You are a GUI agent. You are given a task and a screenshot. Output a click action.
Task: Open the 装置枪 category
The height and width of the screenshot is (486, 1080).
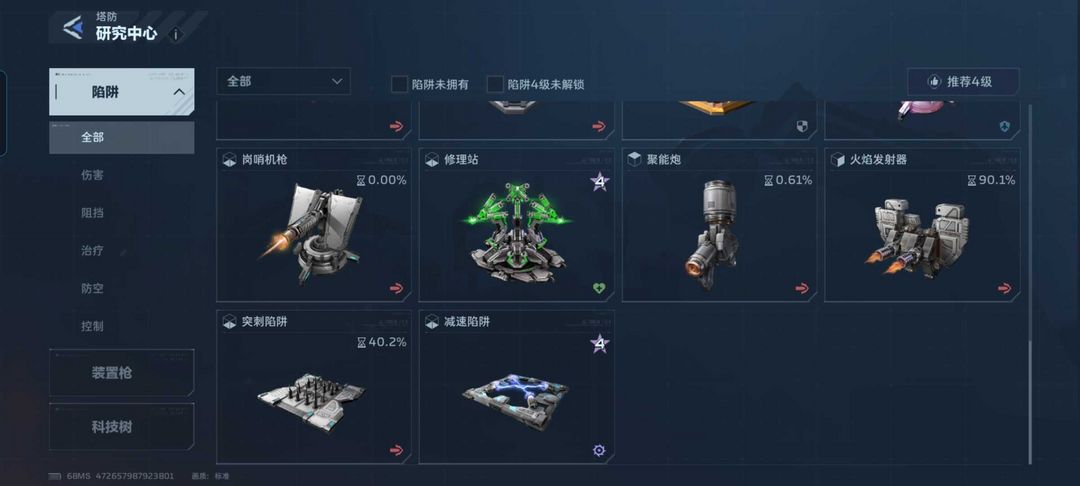coord(121,372)
